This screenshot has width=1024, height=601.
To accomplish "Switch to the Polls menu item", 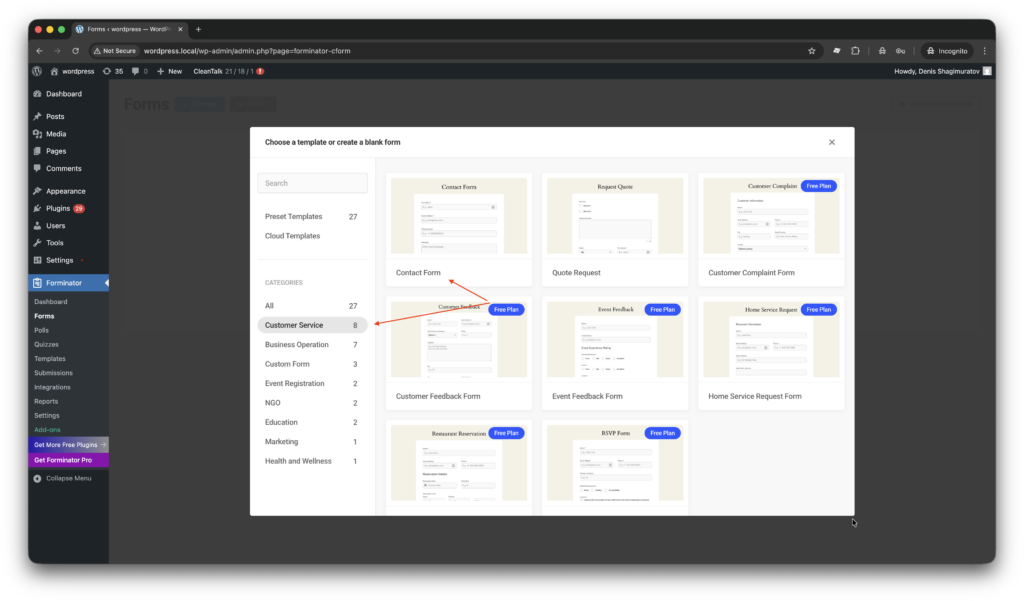I will [44, 329].
